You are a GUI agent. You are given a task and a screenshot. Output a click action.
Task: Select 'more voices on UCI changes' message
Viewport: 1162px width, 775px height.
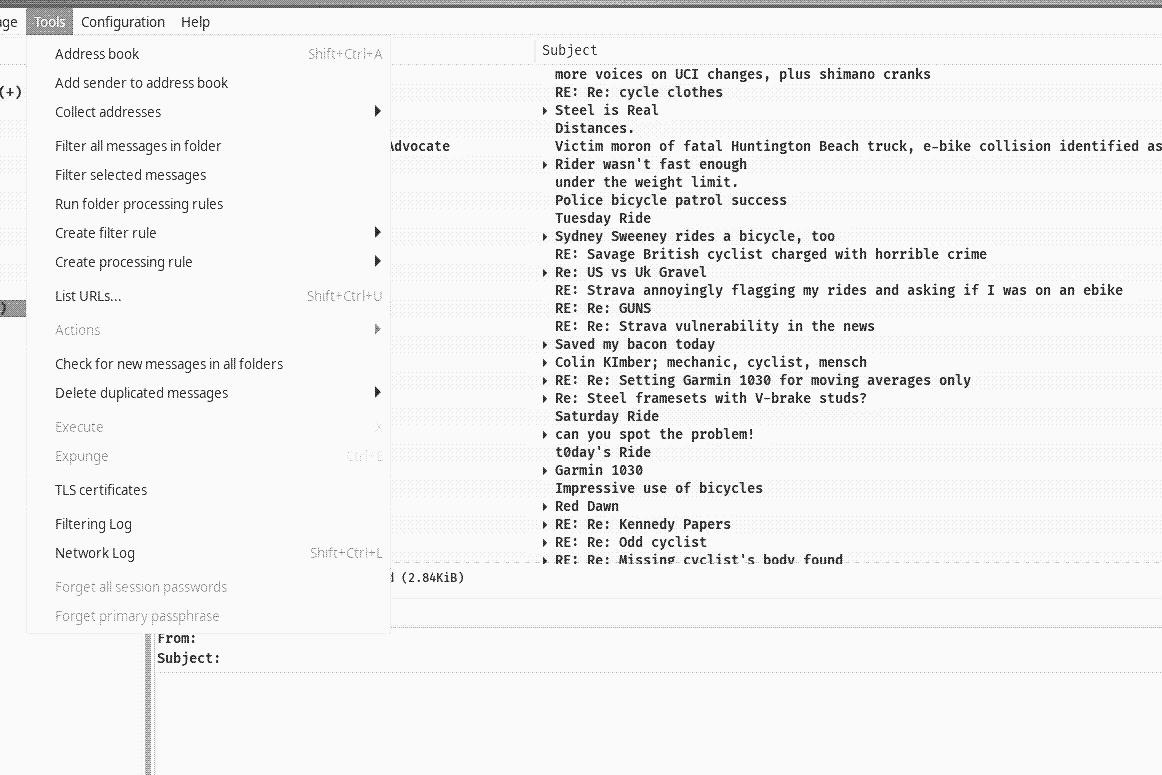click(x=743, y=74)
